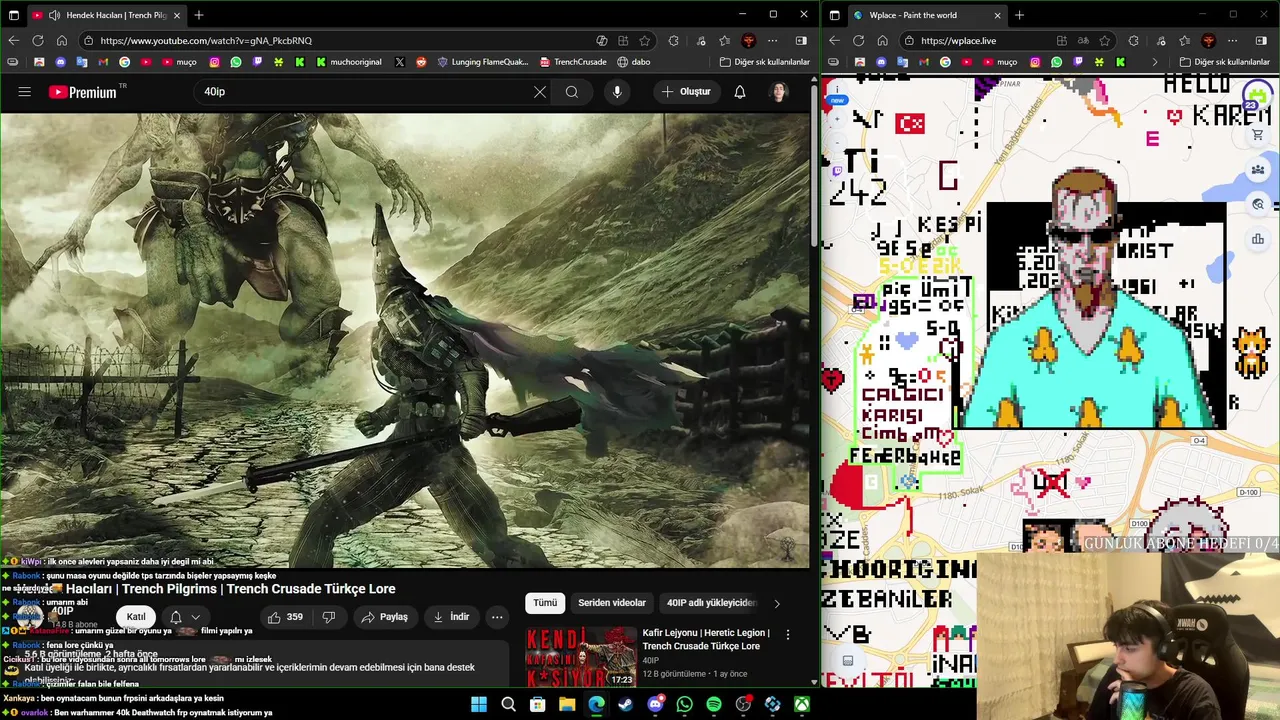This screenshot has width=1280, height=720.
Task: Dislike the Trench Pilgrims video
Action: (328, 617)
